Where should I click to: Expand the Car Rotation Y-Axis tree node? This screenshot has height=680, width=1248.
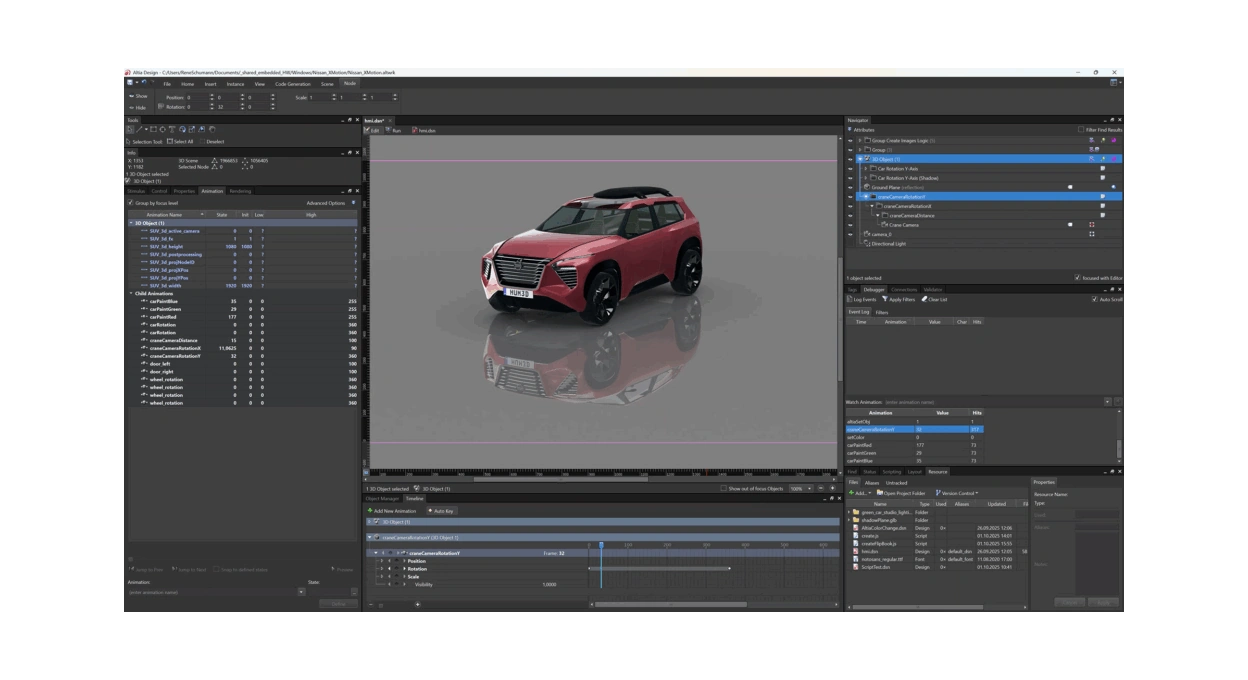(x=866, y=168)
